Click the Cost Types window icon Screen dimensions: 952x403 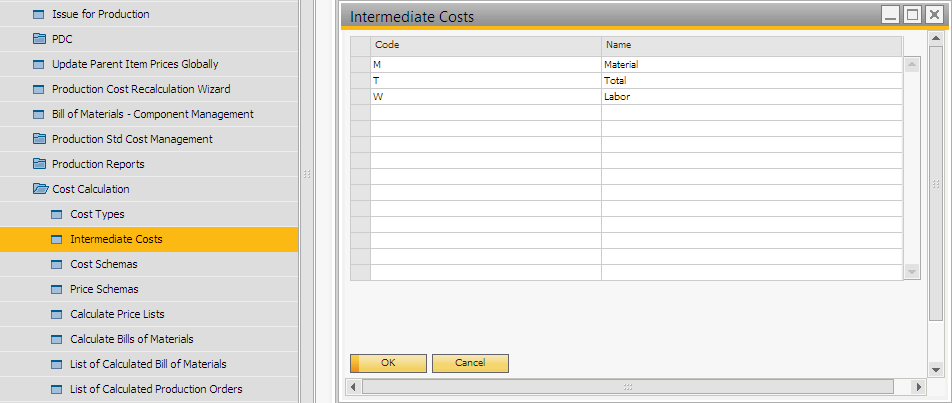(58, 214)
